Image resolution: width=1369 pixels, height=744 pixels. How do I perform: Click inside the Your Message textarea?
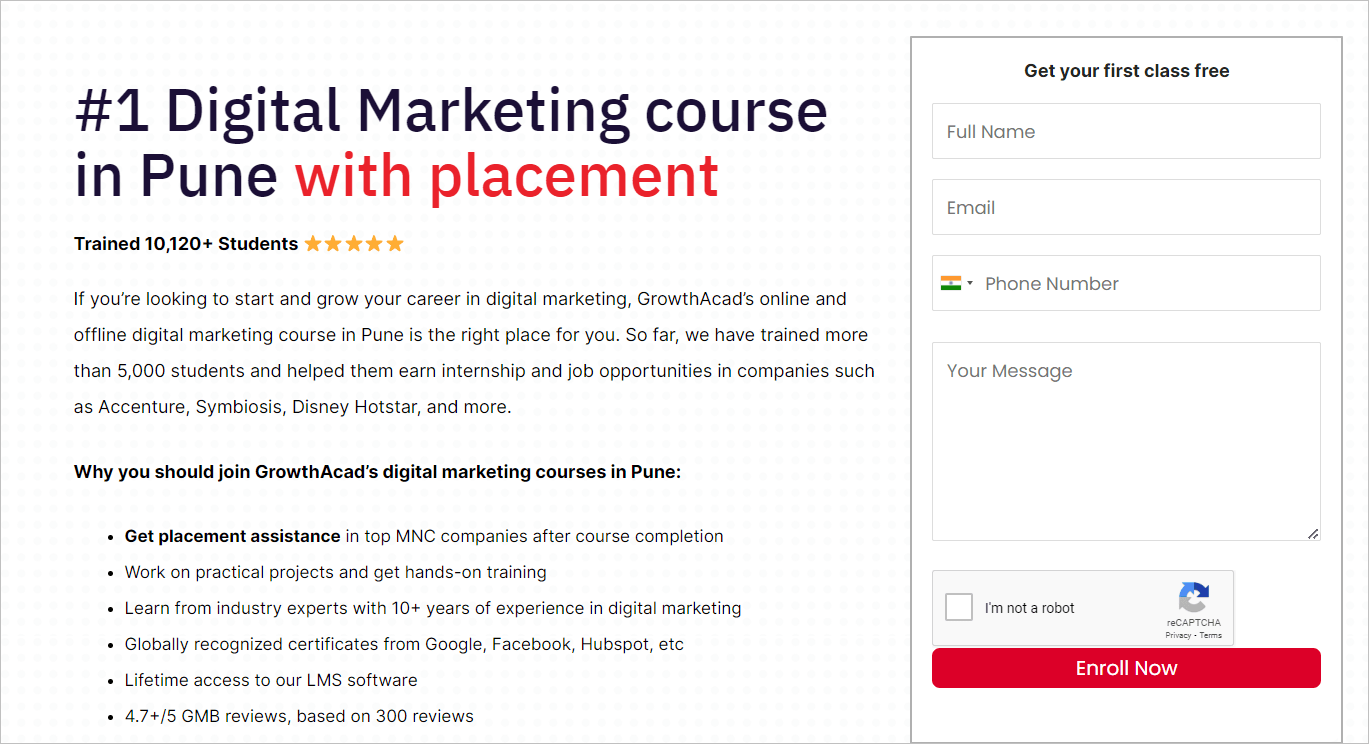(x=1126, y=441)
